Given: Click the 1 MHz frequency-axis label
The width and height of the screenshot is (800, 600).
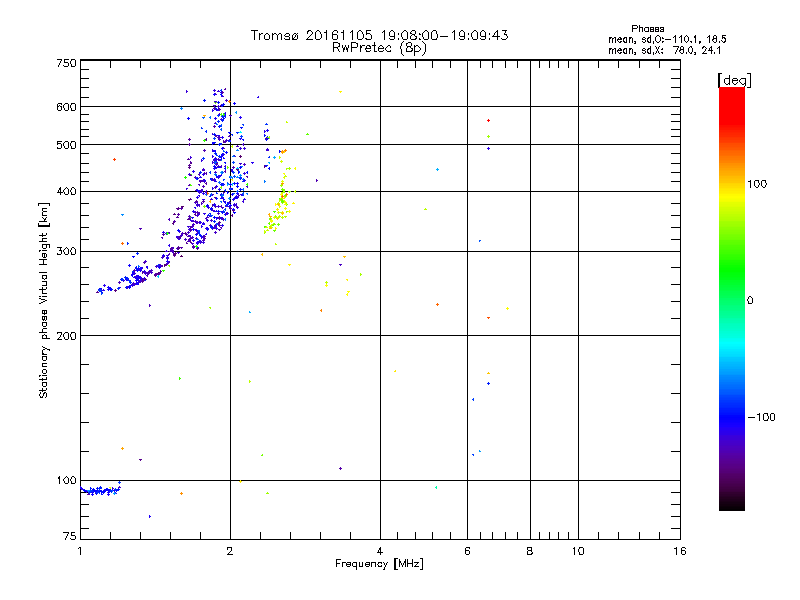Looking at the screenshot, I should click(x=80, y=551).
